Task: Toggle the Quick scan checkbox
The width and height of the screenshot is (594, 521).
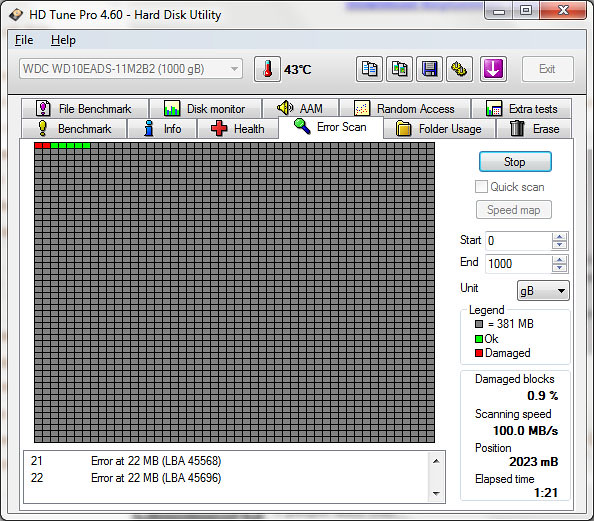Action: (481, 187)
